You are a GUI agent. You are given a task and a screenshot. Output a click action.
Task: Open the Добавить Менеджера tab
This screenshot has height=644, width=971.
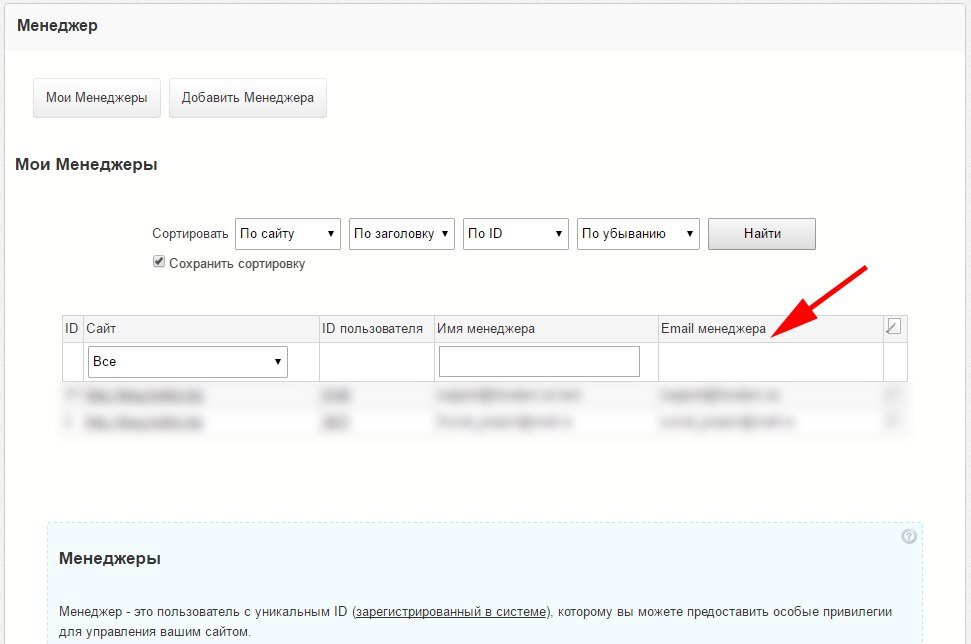(247, 98)
